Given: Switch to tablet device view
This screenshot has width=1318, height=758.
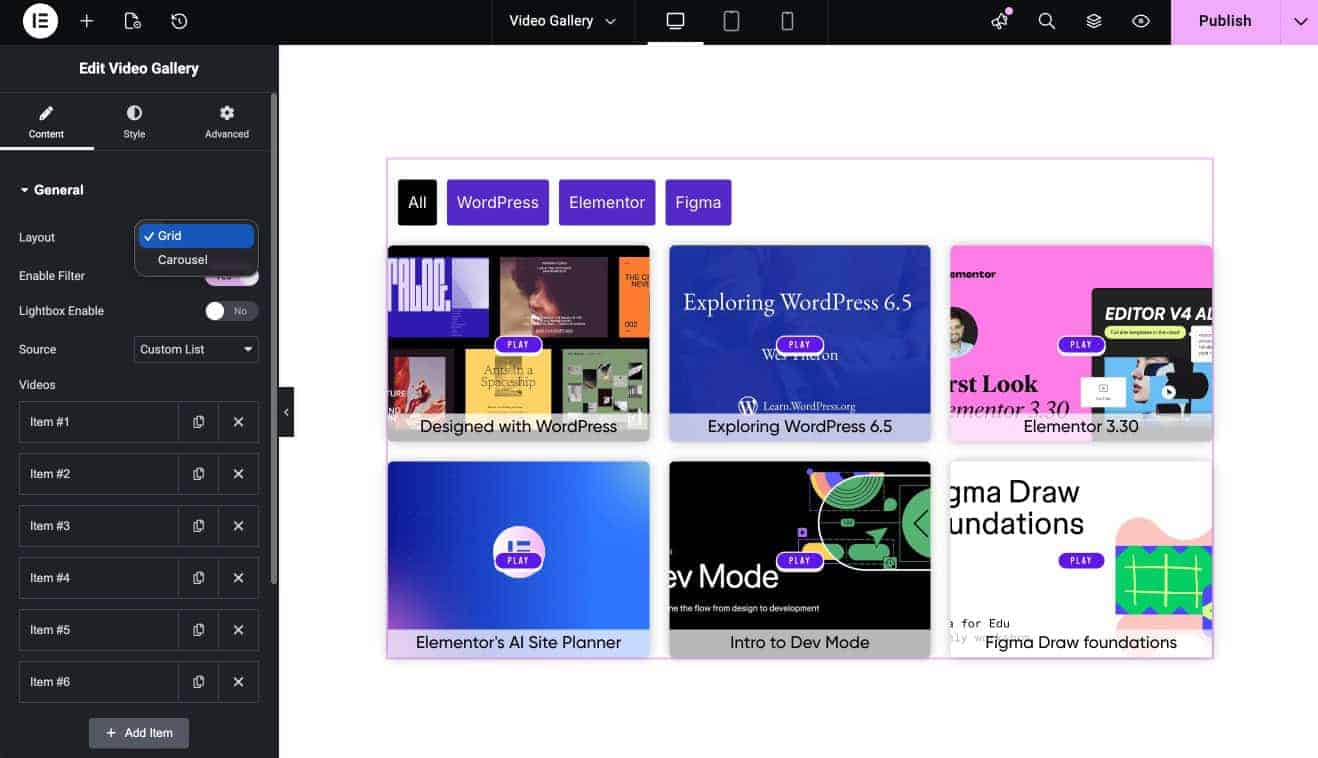Looking at the screenshot, I should pos(731,21).
